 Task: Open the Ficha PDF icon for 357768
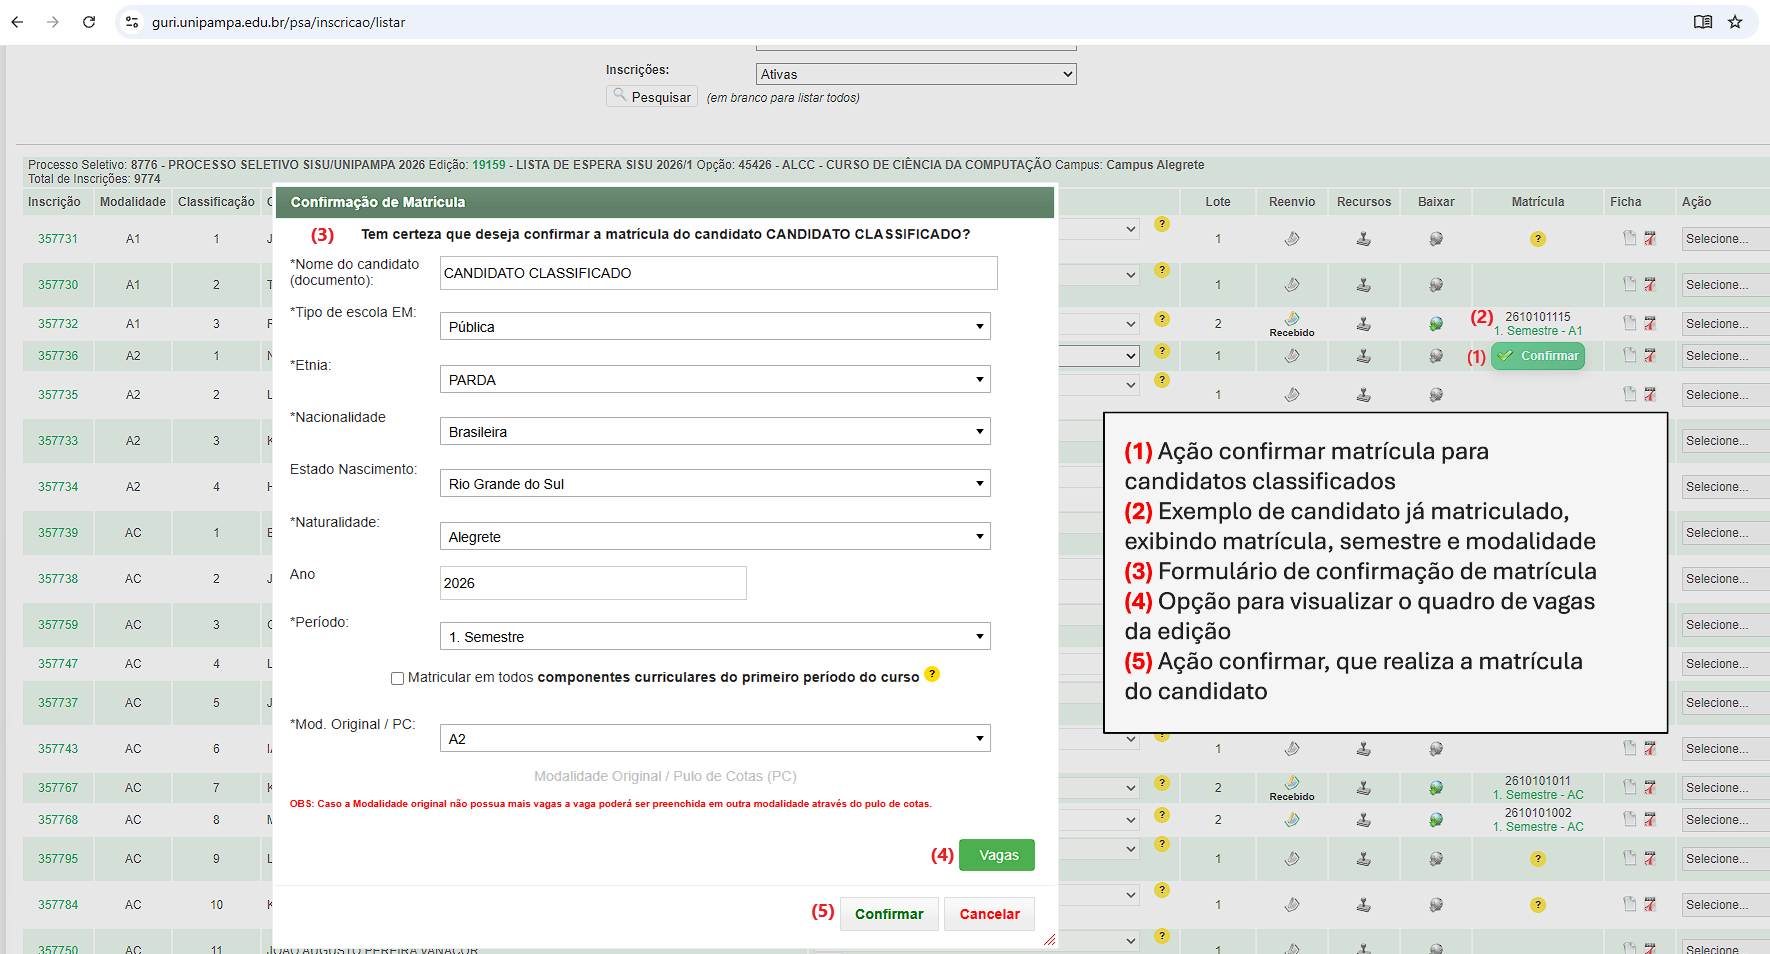[1650, 819]
